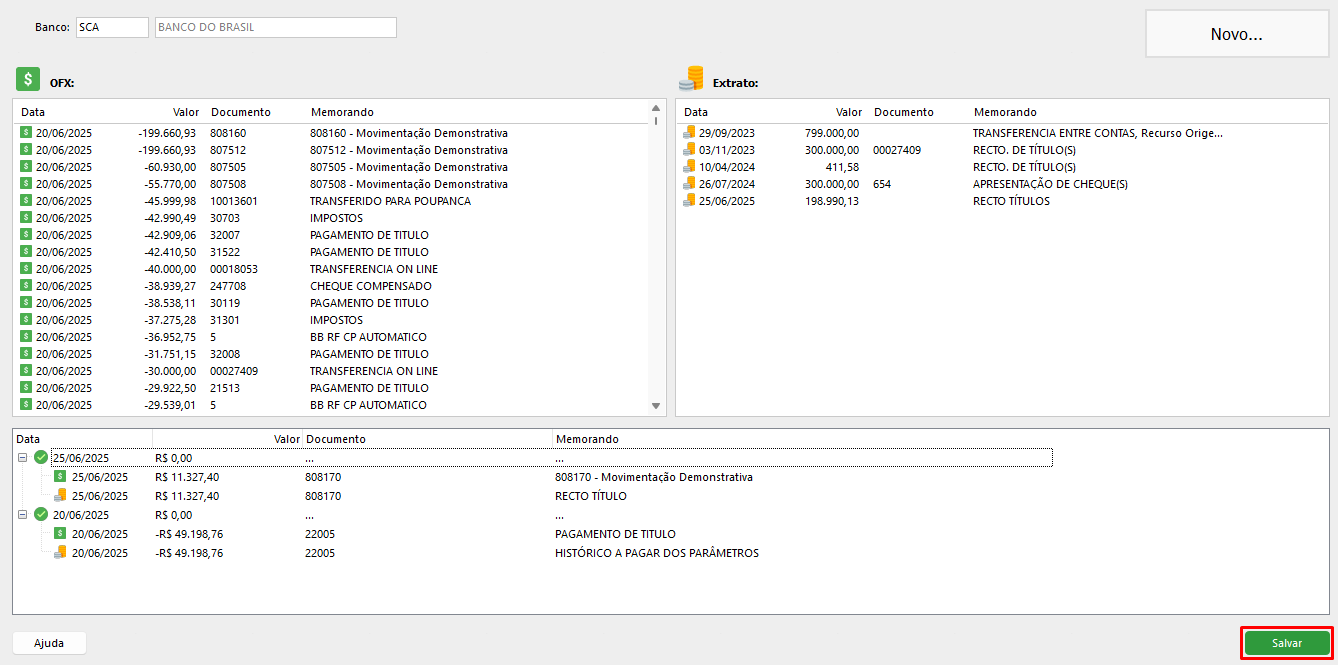1338x665 pixels.
Task: Click coins icon of 29/09/2023 extrato row
Action: point(689,132)
